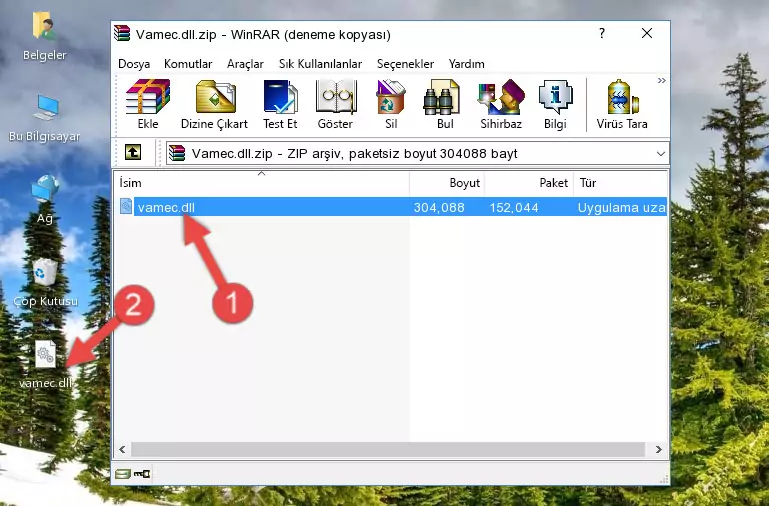Go up one folder level
Screen dimensions: 769x506
pos(133,152)
